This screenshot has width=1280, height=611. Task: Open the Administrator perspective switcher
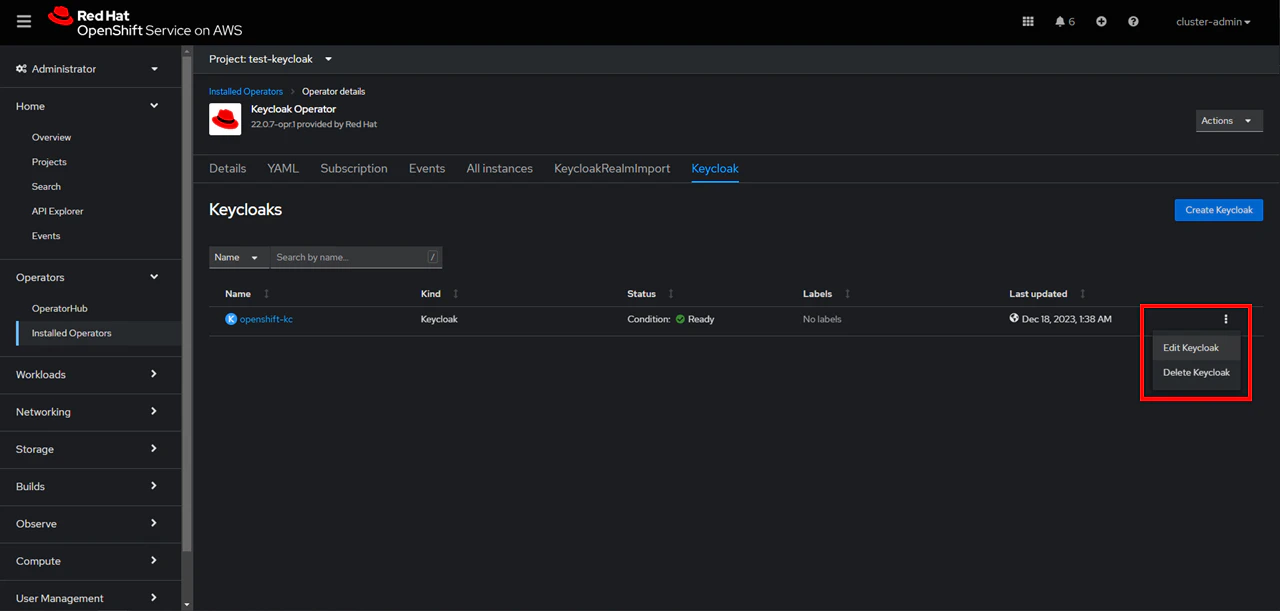pyautogui.click(x=87, y=69)
